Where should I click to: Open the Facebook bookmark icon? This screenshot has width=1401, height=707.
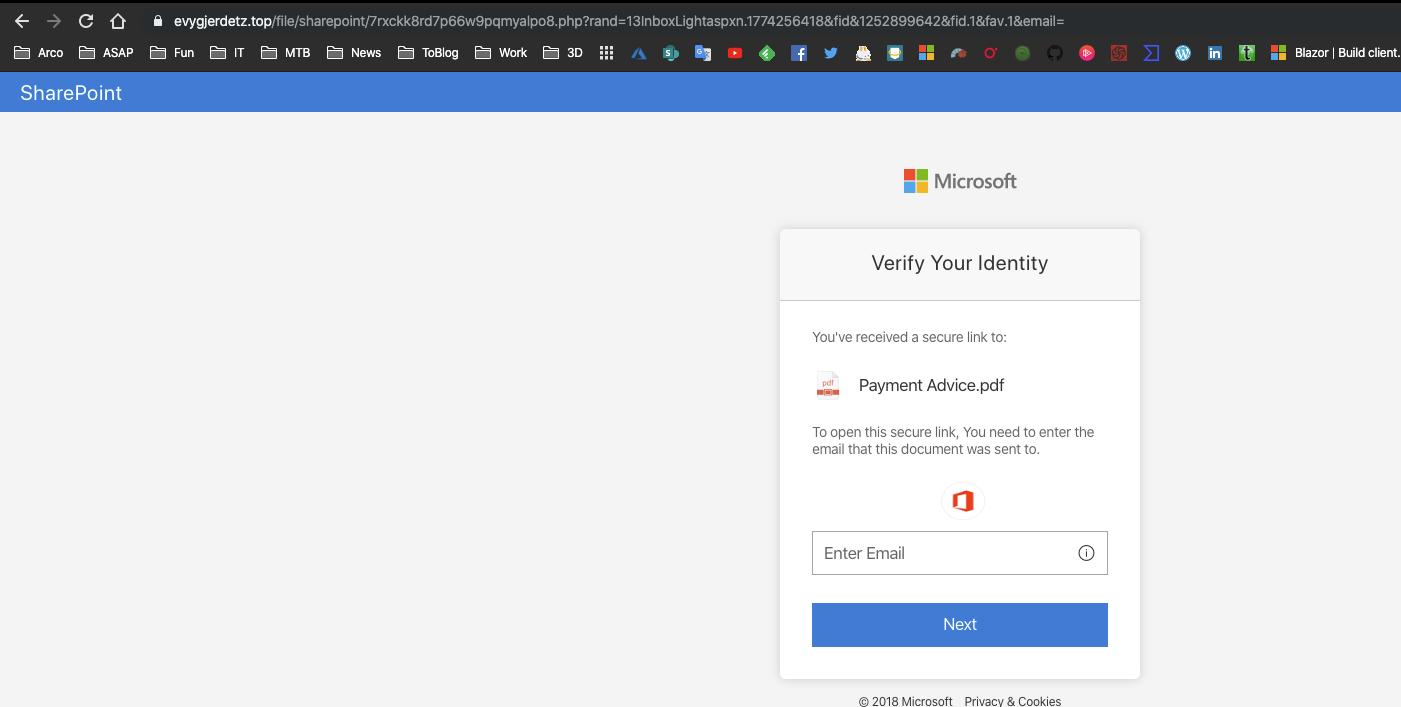(799, 53)
